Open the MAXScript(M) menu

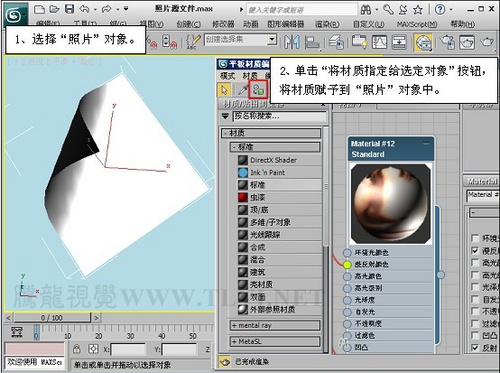click(417, 24)
